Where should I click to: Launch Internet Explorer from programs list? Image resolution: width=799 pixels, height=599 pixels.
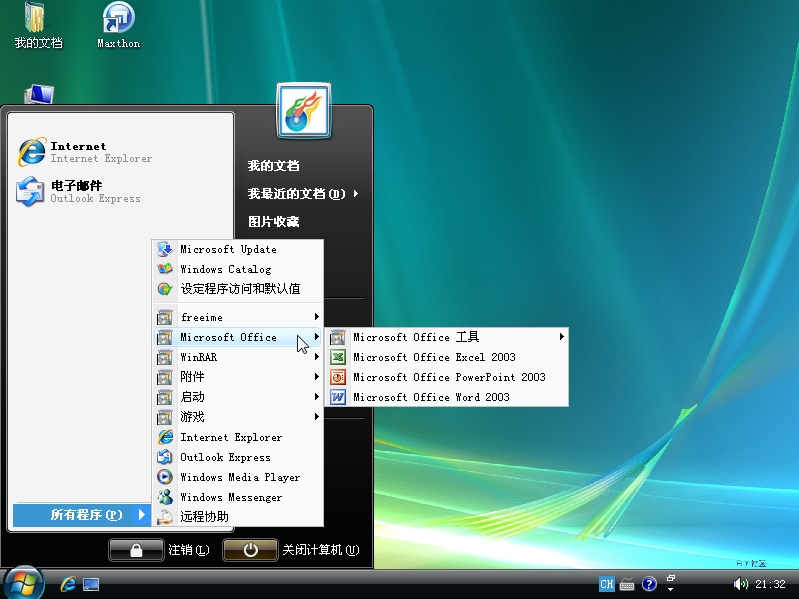(238, 437)
